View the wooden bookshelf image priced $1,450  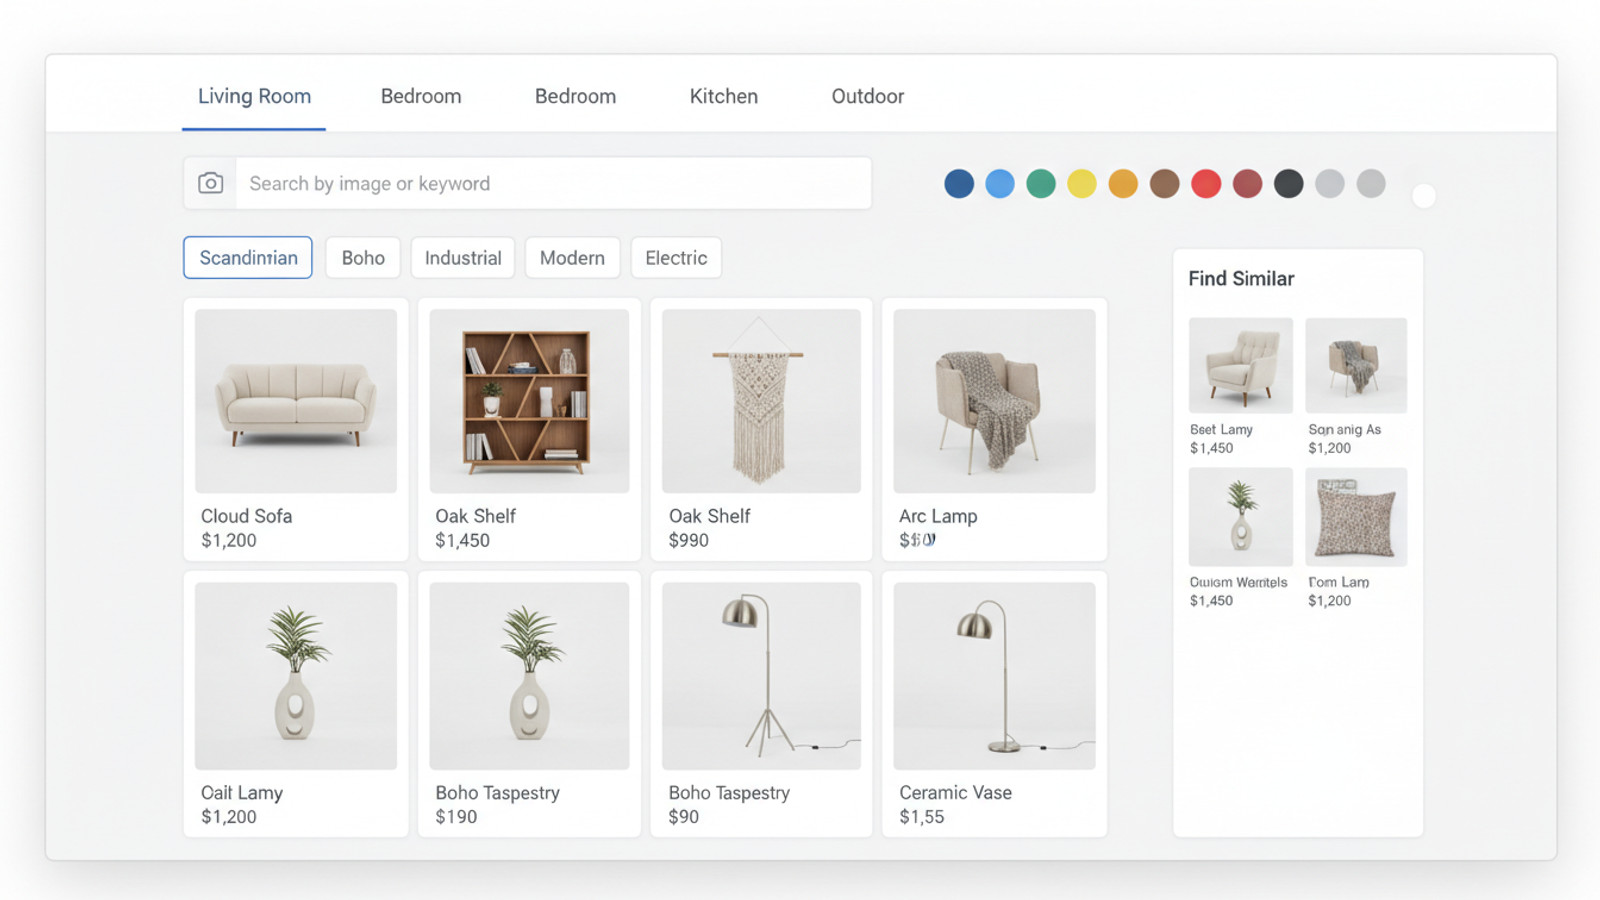(x=529, y=401)
